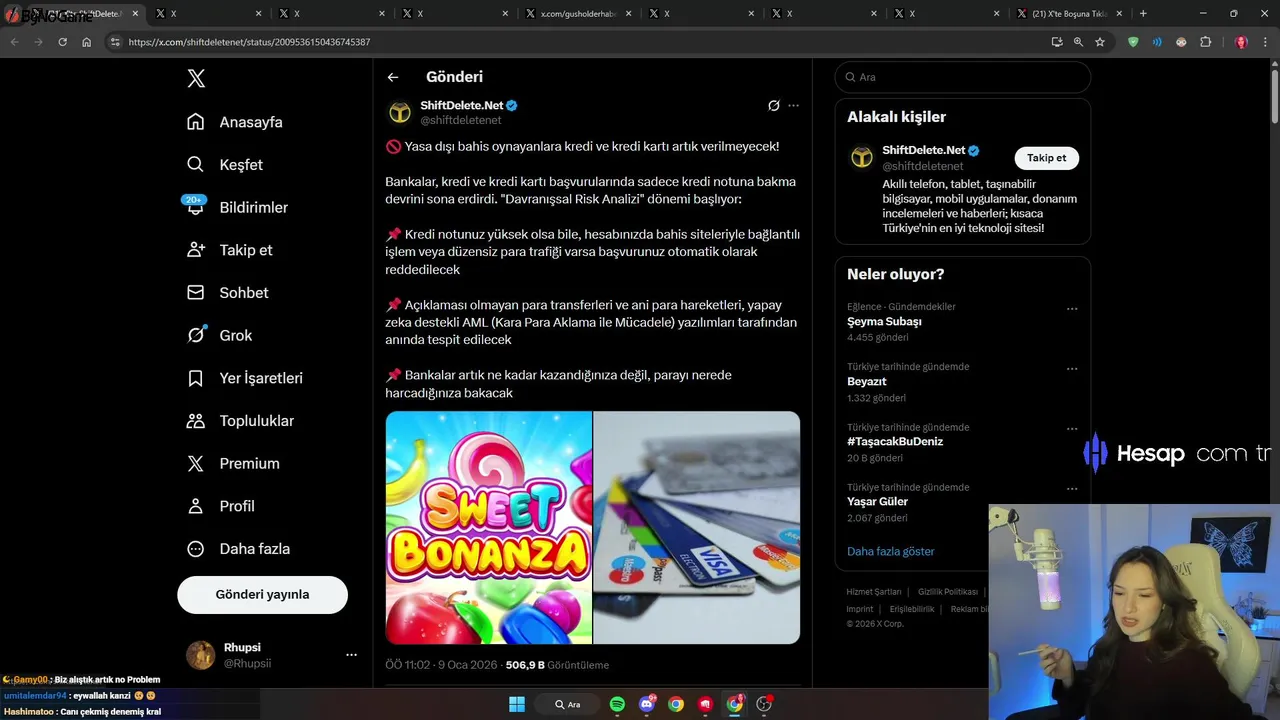Screen dimensions: 1280x720
Task: Open the browser extensions puzzle icon
Action: [1205, 42]
